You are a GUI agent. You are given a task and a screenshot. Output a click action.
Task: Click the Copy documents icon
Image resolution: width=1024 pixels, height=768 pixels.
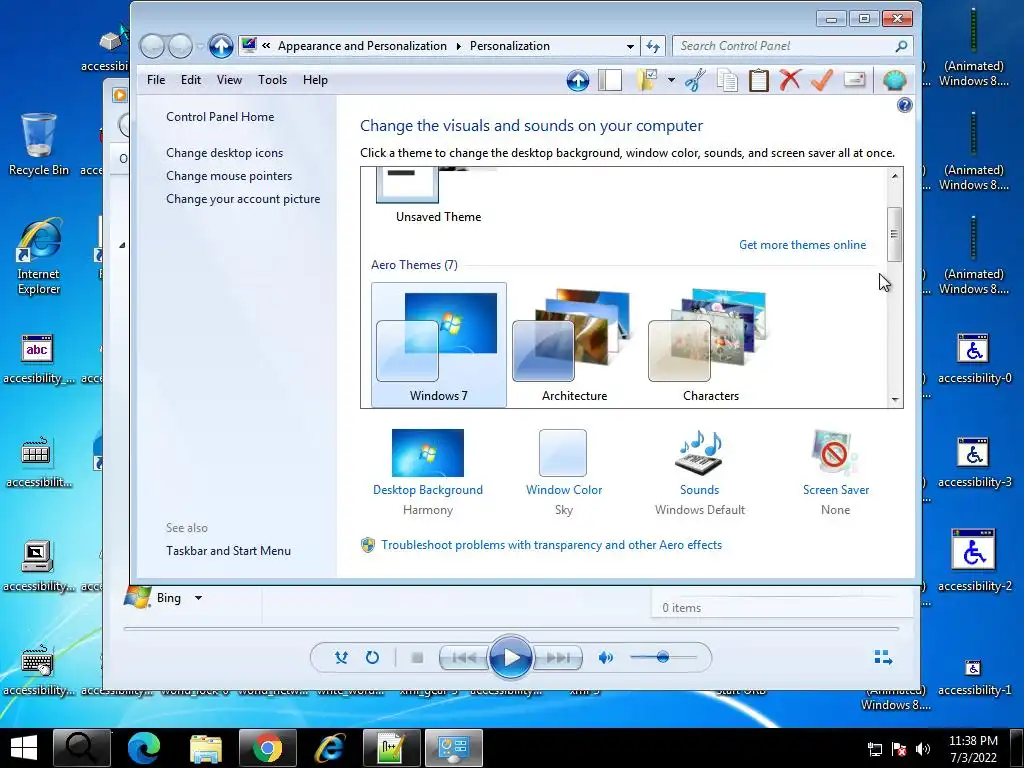pyautogui.click(x=727, y=80)
